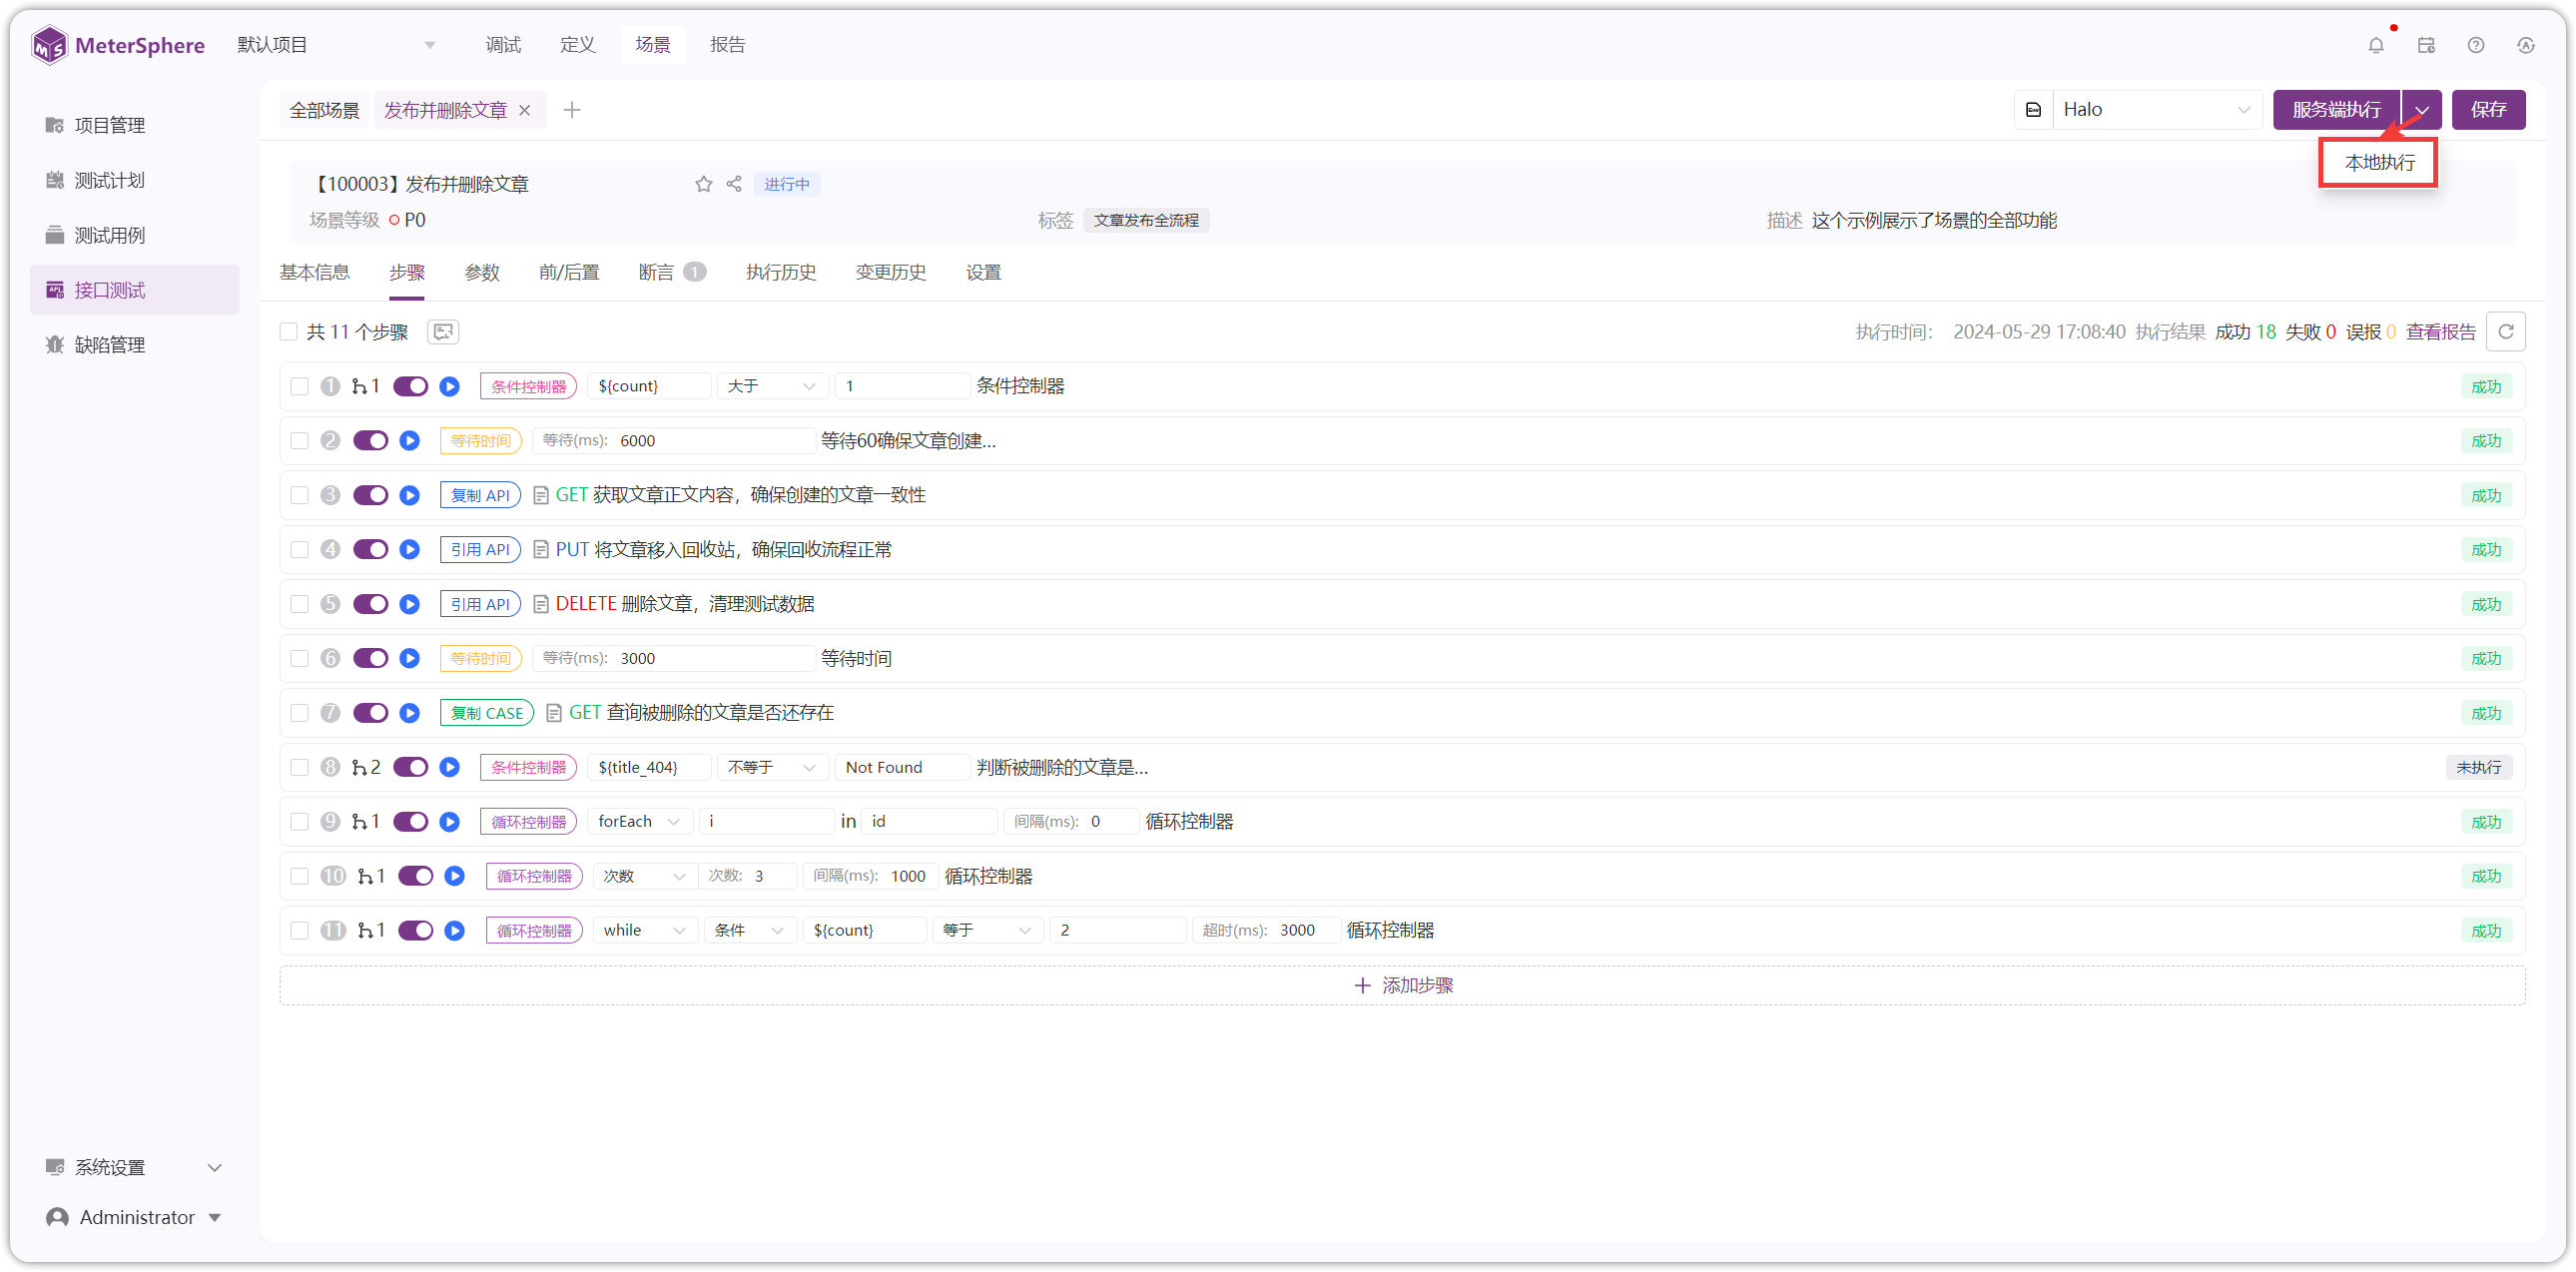2576x1272 pixels.
Task: Close the 发布并删除文章 tab
Action: 525,110
